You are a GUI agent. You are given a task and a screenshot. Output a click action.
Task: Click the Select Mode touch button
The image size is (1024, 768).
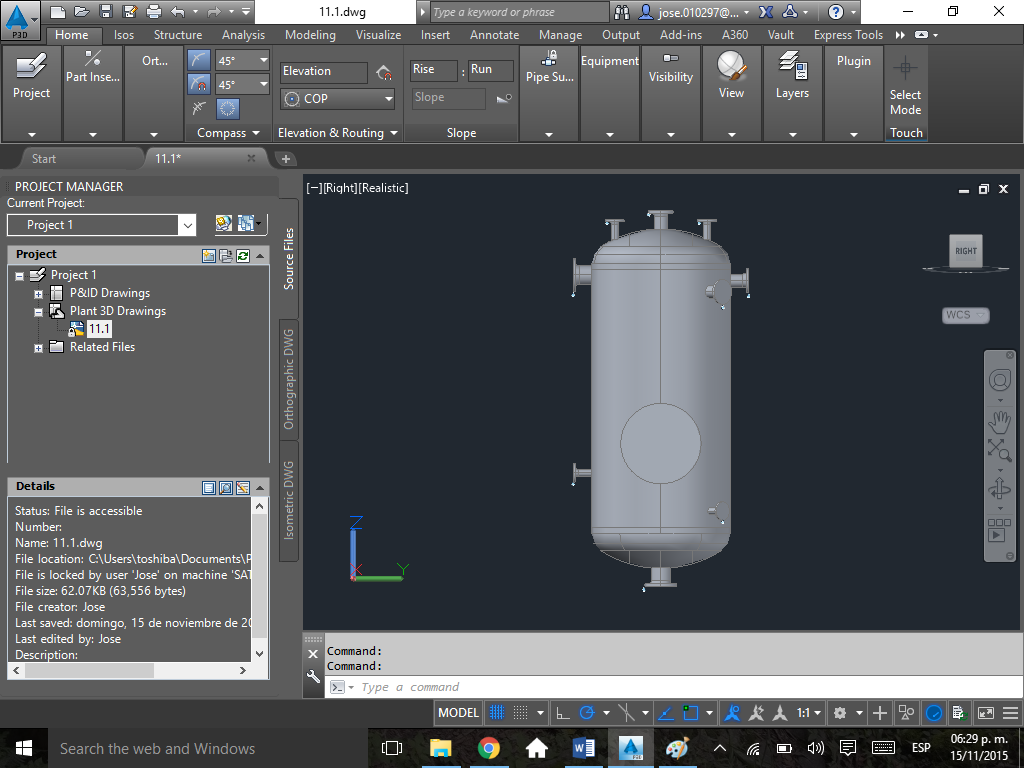906,86
